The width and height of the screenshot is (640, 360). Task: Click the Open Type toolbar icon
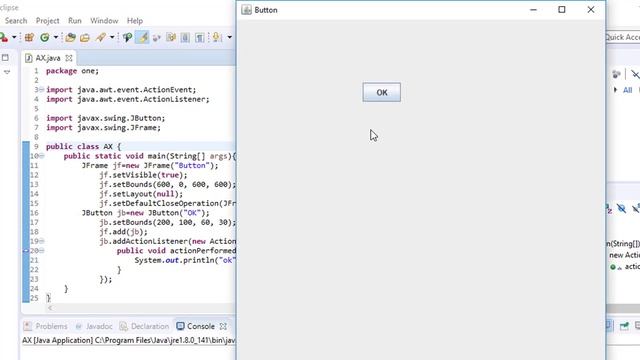pos(70,38)
